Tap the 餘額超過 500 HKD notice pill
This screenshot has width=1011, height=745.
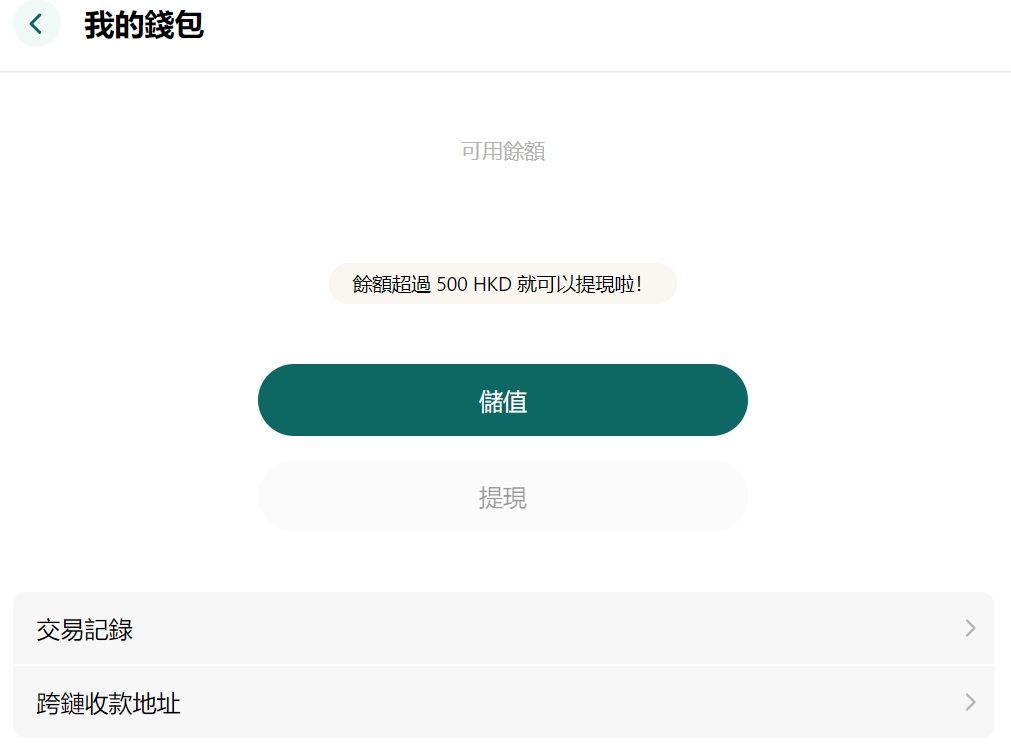pos(503,284)
